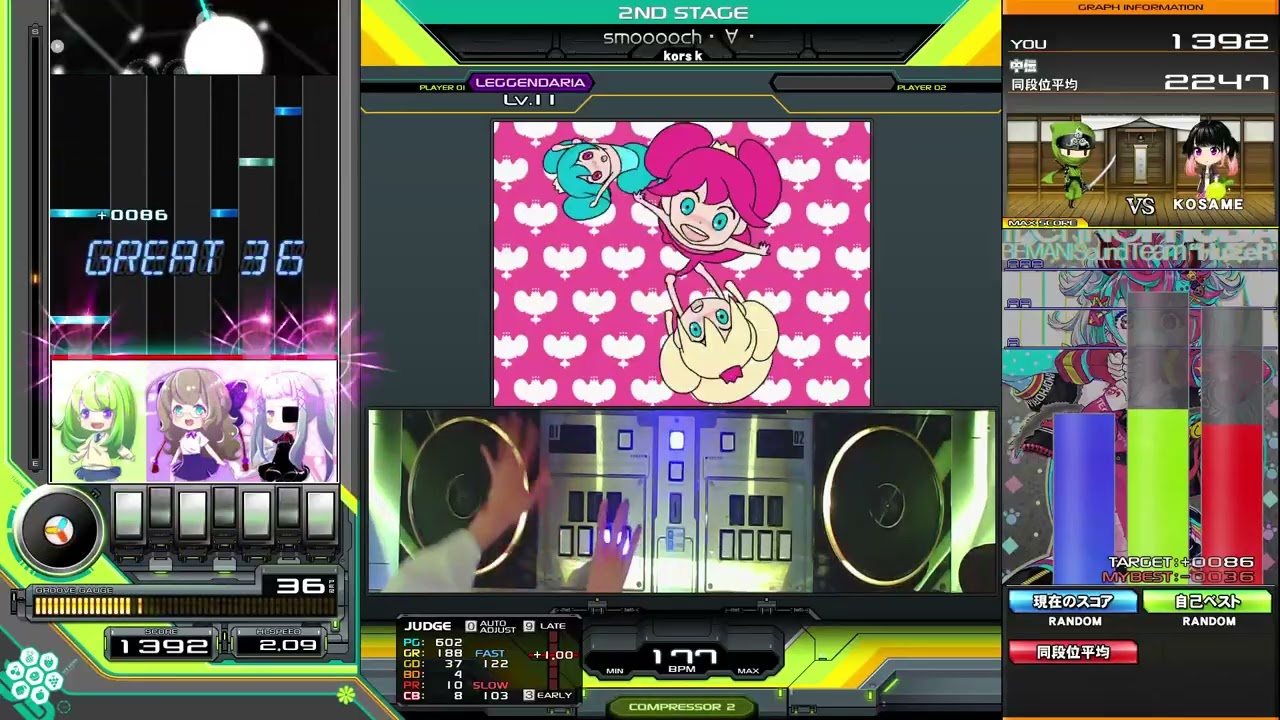Click the 177 BPM display
Image resolution: width=1280 pixels, height=720 pixels.
tap(683, 660)
